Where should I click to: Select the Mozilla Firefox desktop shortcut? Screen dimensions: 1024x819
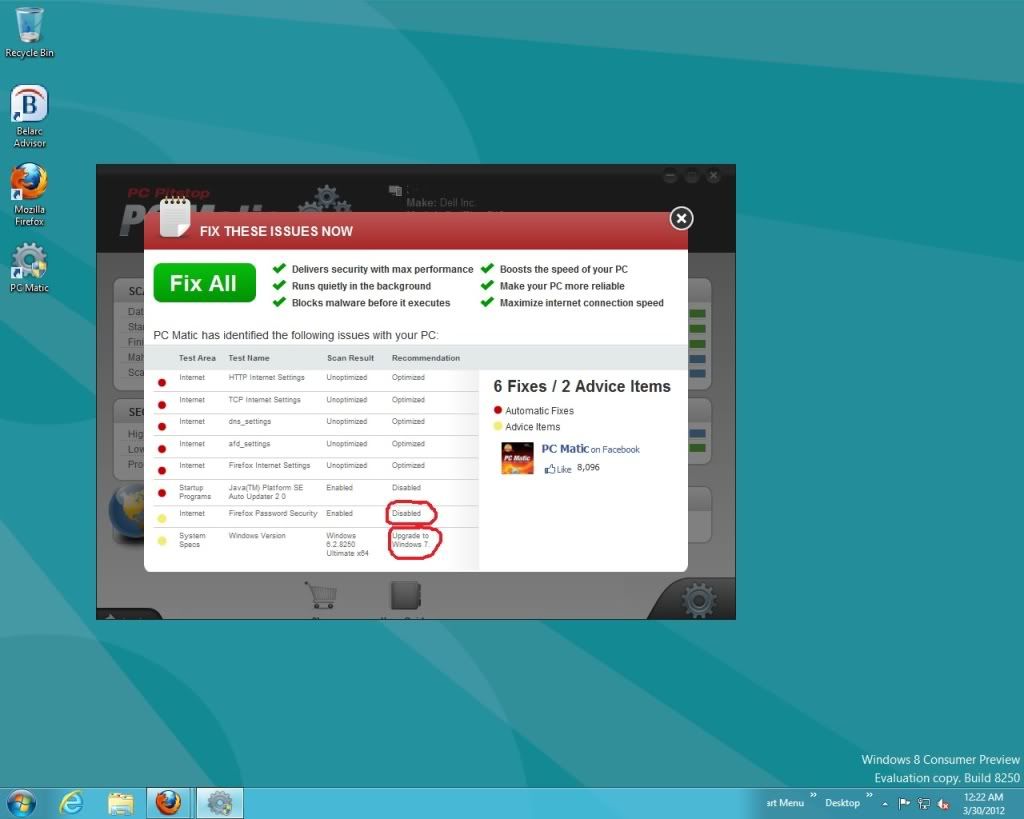(x=29, y=195)
